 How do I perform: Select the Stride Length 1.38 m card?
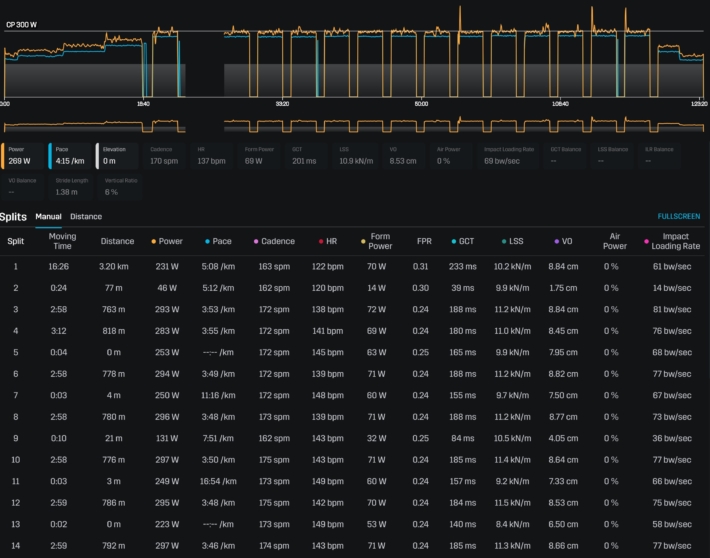click(x=71, y=186)
